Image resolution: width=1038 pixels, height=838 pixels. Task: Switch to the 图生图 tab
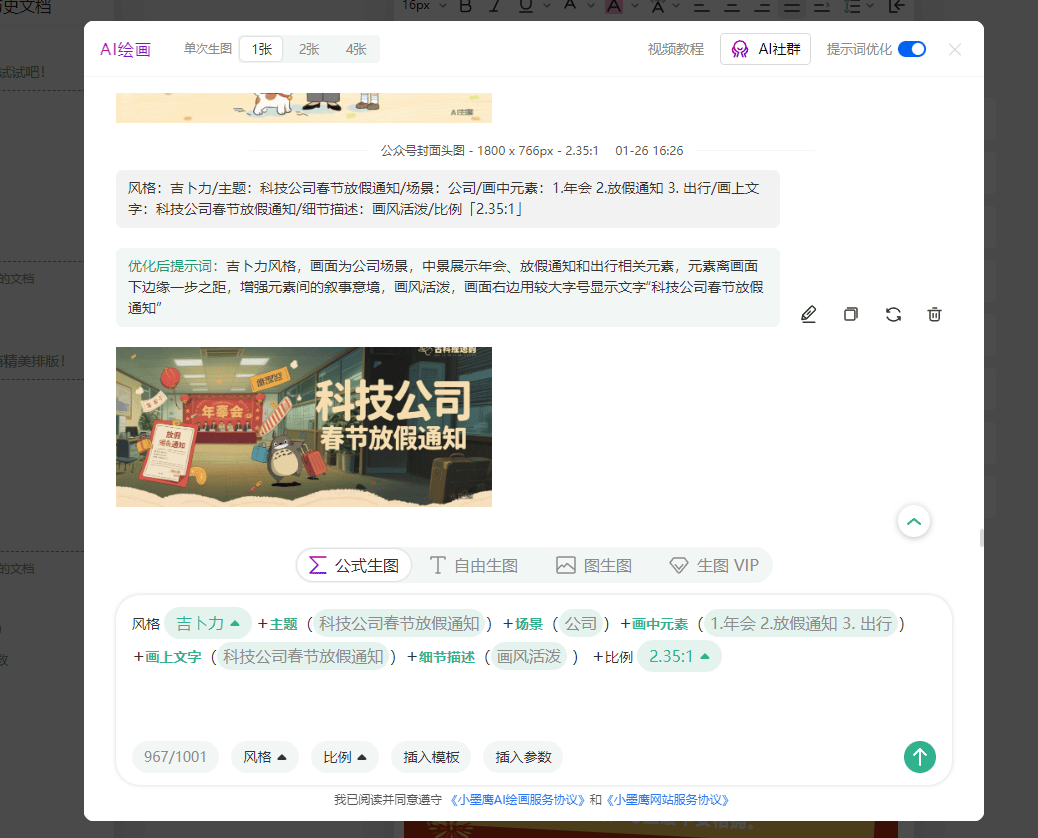[594, 565]
